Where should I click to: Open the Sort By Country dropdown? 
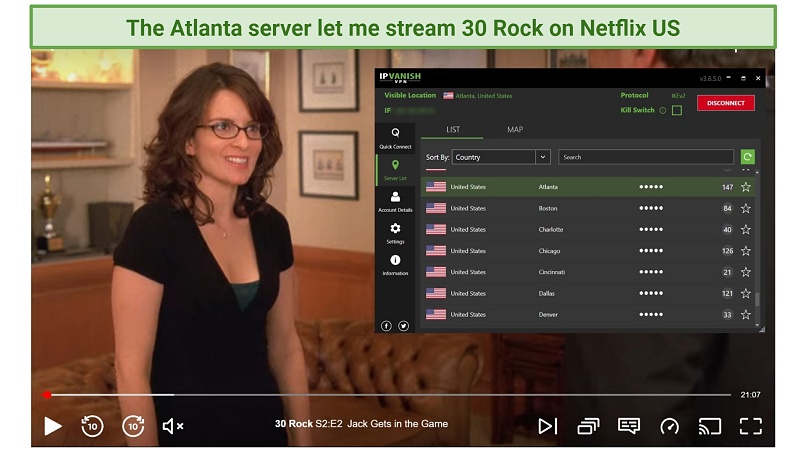pos(501,157)
